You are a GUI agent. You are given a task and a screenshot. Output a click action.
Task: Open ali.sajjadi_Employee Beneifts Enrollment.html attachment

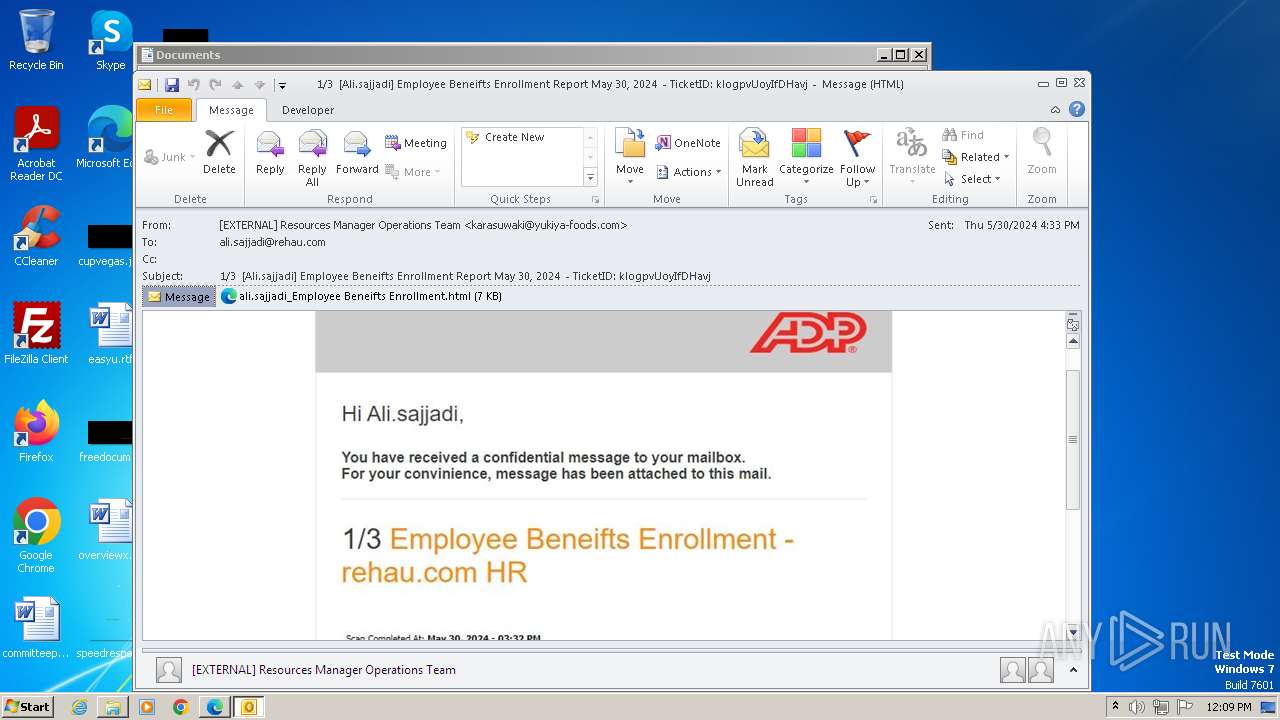pos(361,296)
